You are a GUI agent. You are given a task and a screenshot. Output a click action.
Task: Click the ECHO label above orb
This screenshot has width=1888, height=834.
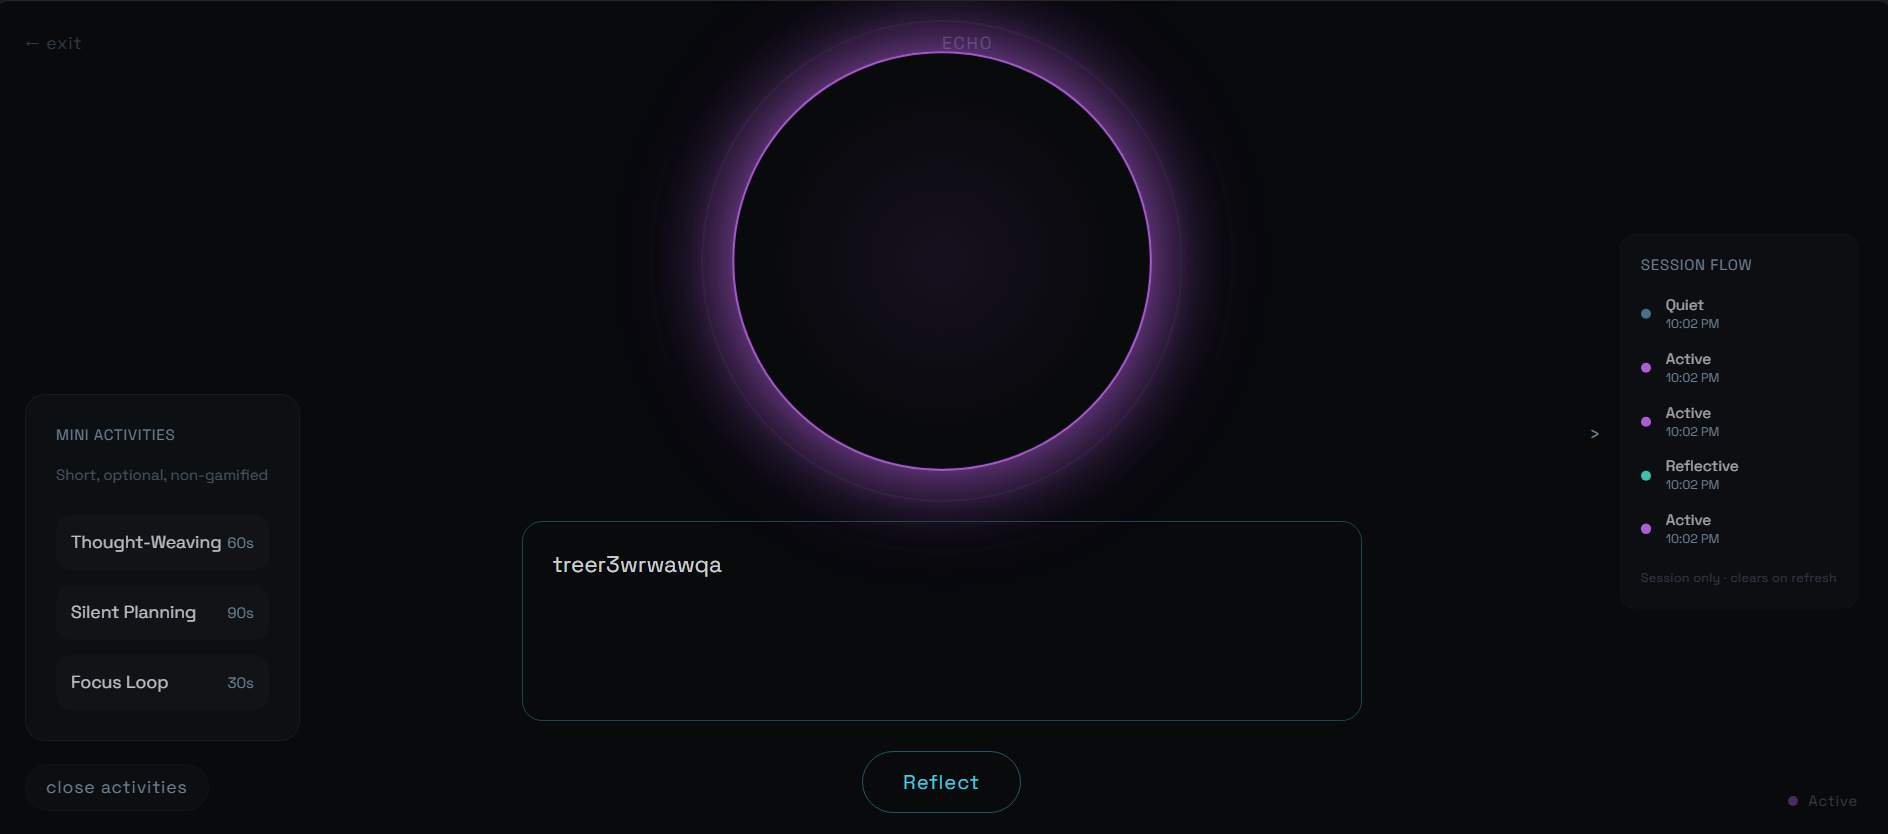[x=967, y=43]
